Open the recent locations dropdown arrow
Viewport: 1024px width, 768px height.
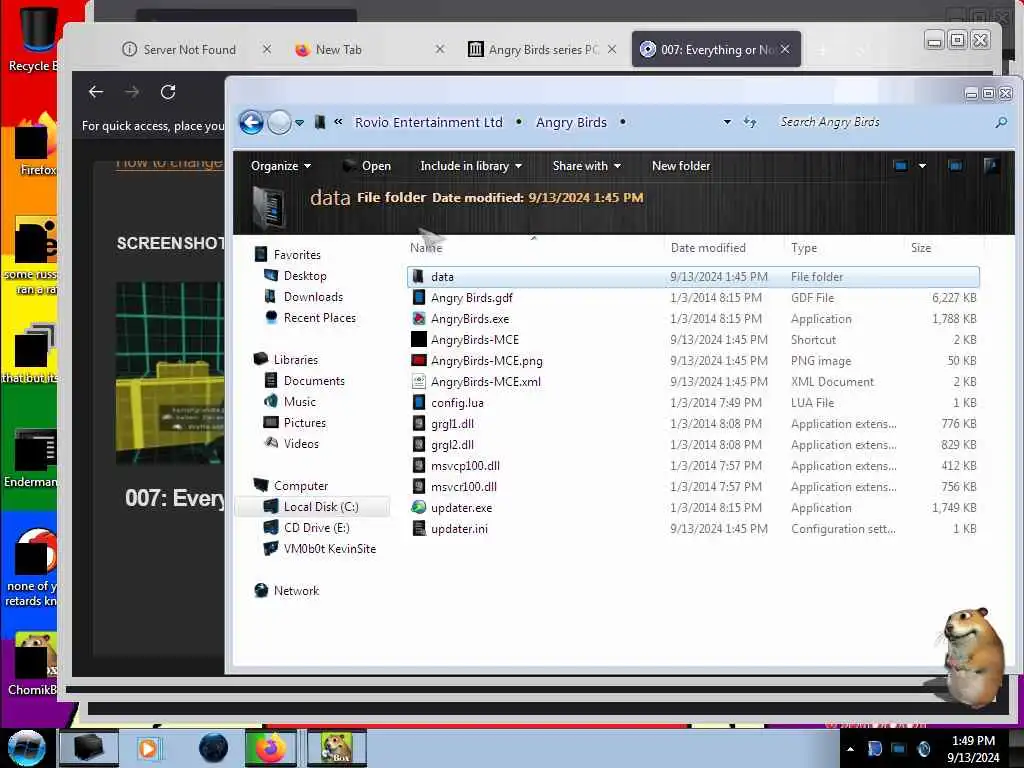299,122
